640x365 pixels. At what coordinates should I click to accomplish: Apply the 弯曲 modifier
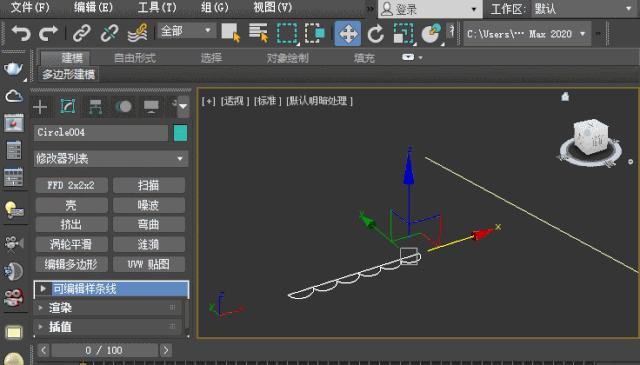coord(149,224)
